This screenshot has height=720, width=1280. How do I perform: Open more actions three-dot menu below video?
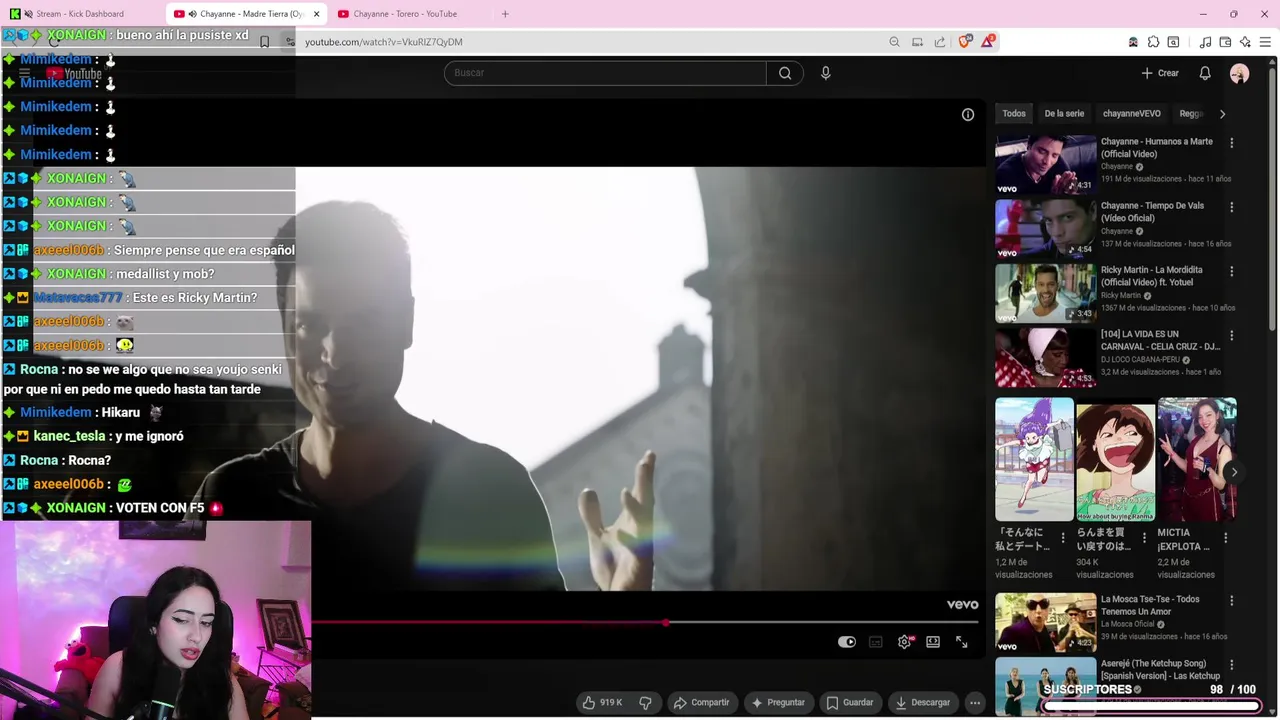pyautogui.click(x=975, y=702)
